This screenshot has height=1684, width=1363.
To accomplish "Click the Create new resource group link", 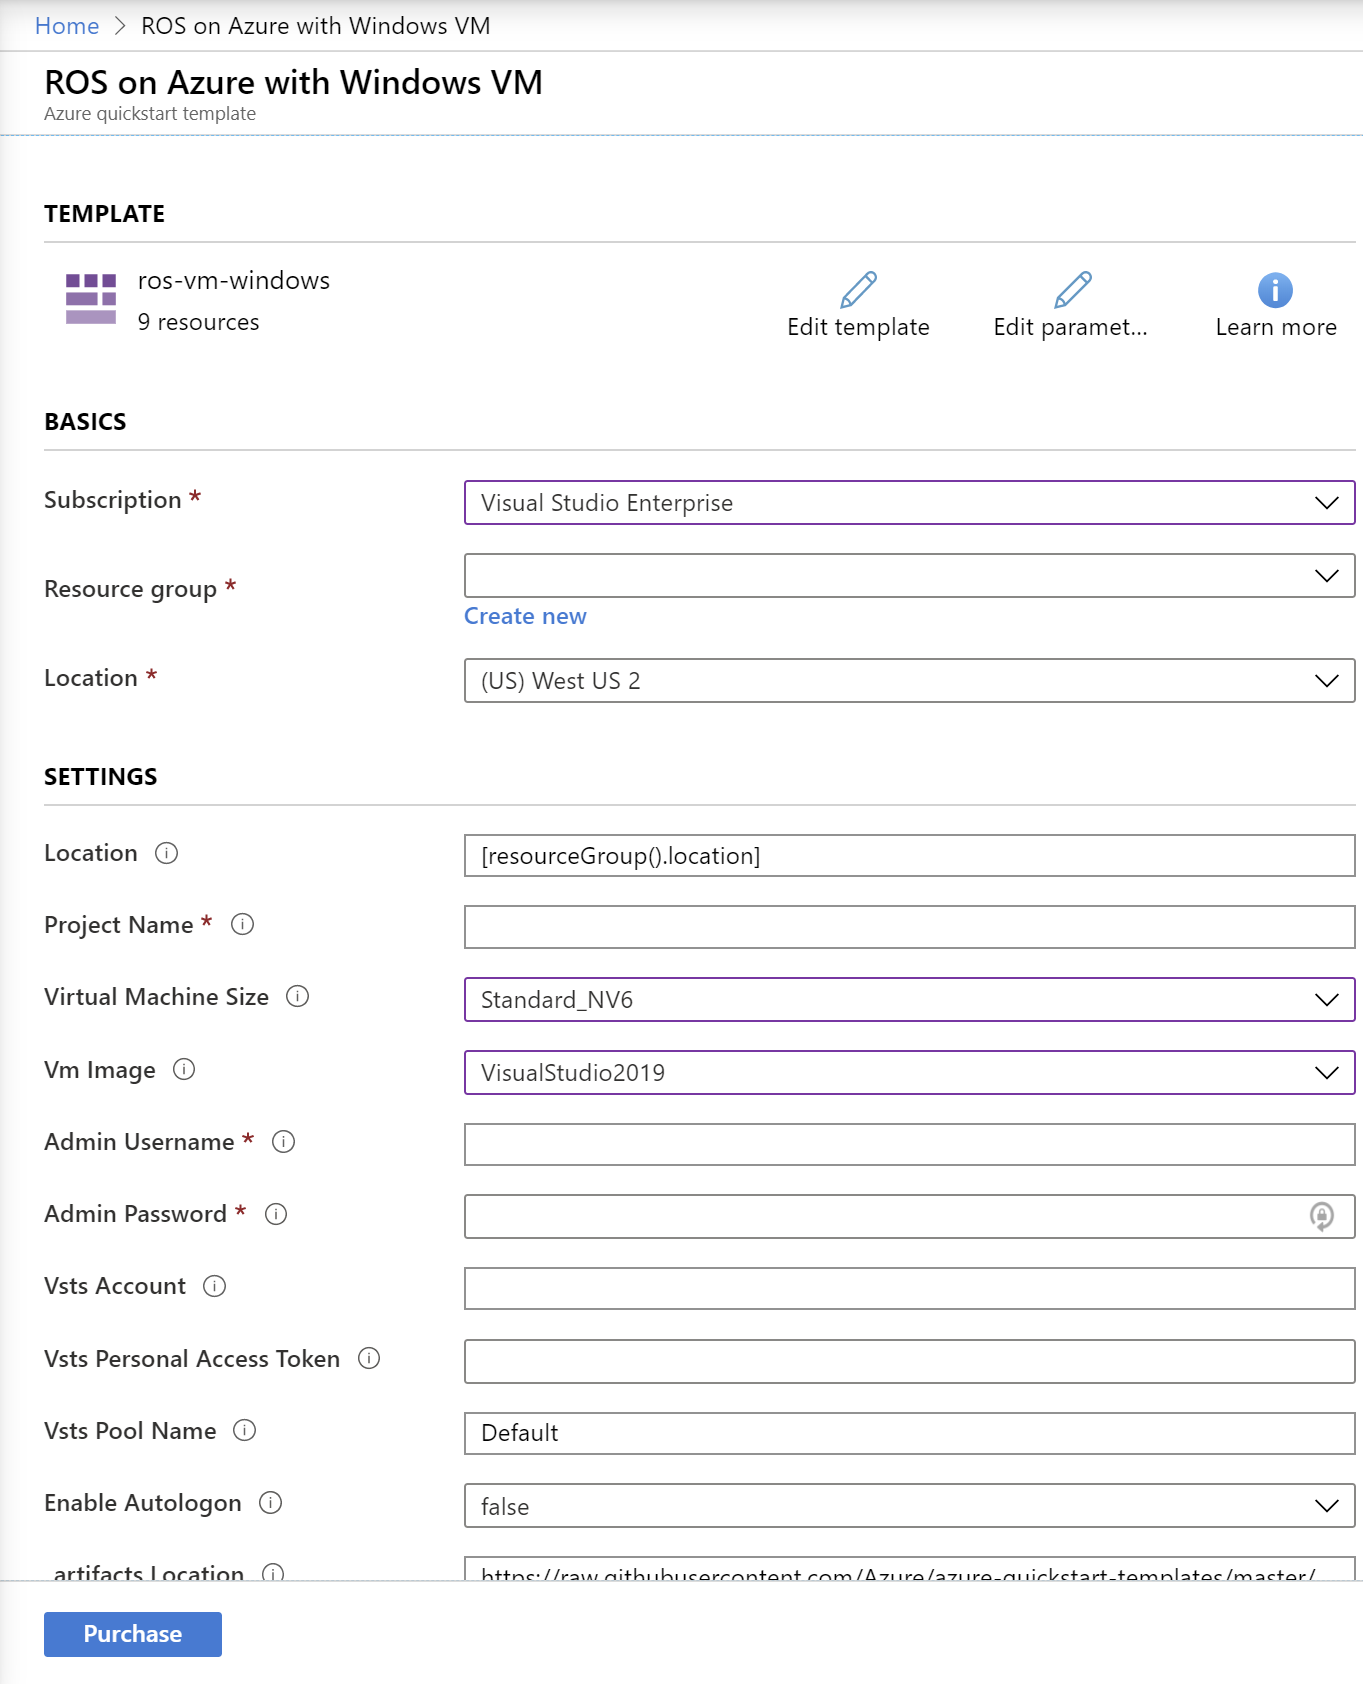I will tap(525, 616).
